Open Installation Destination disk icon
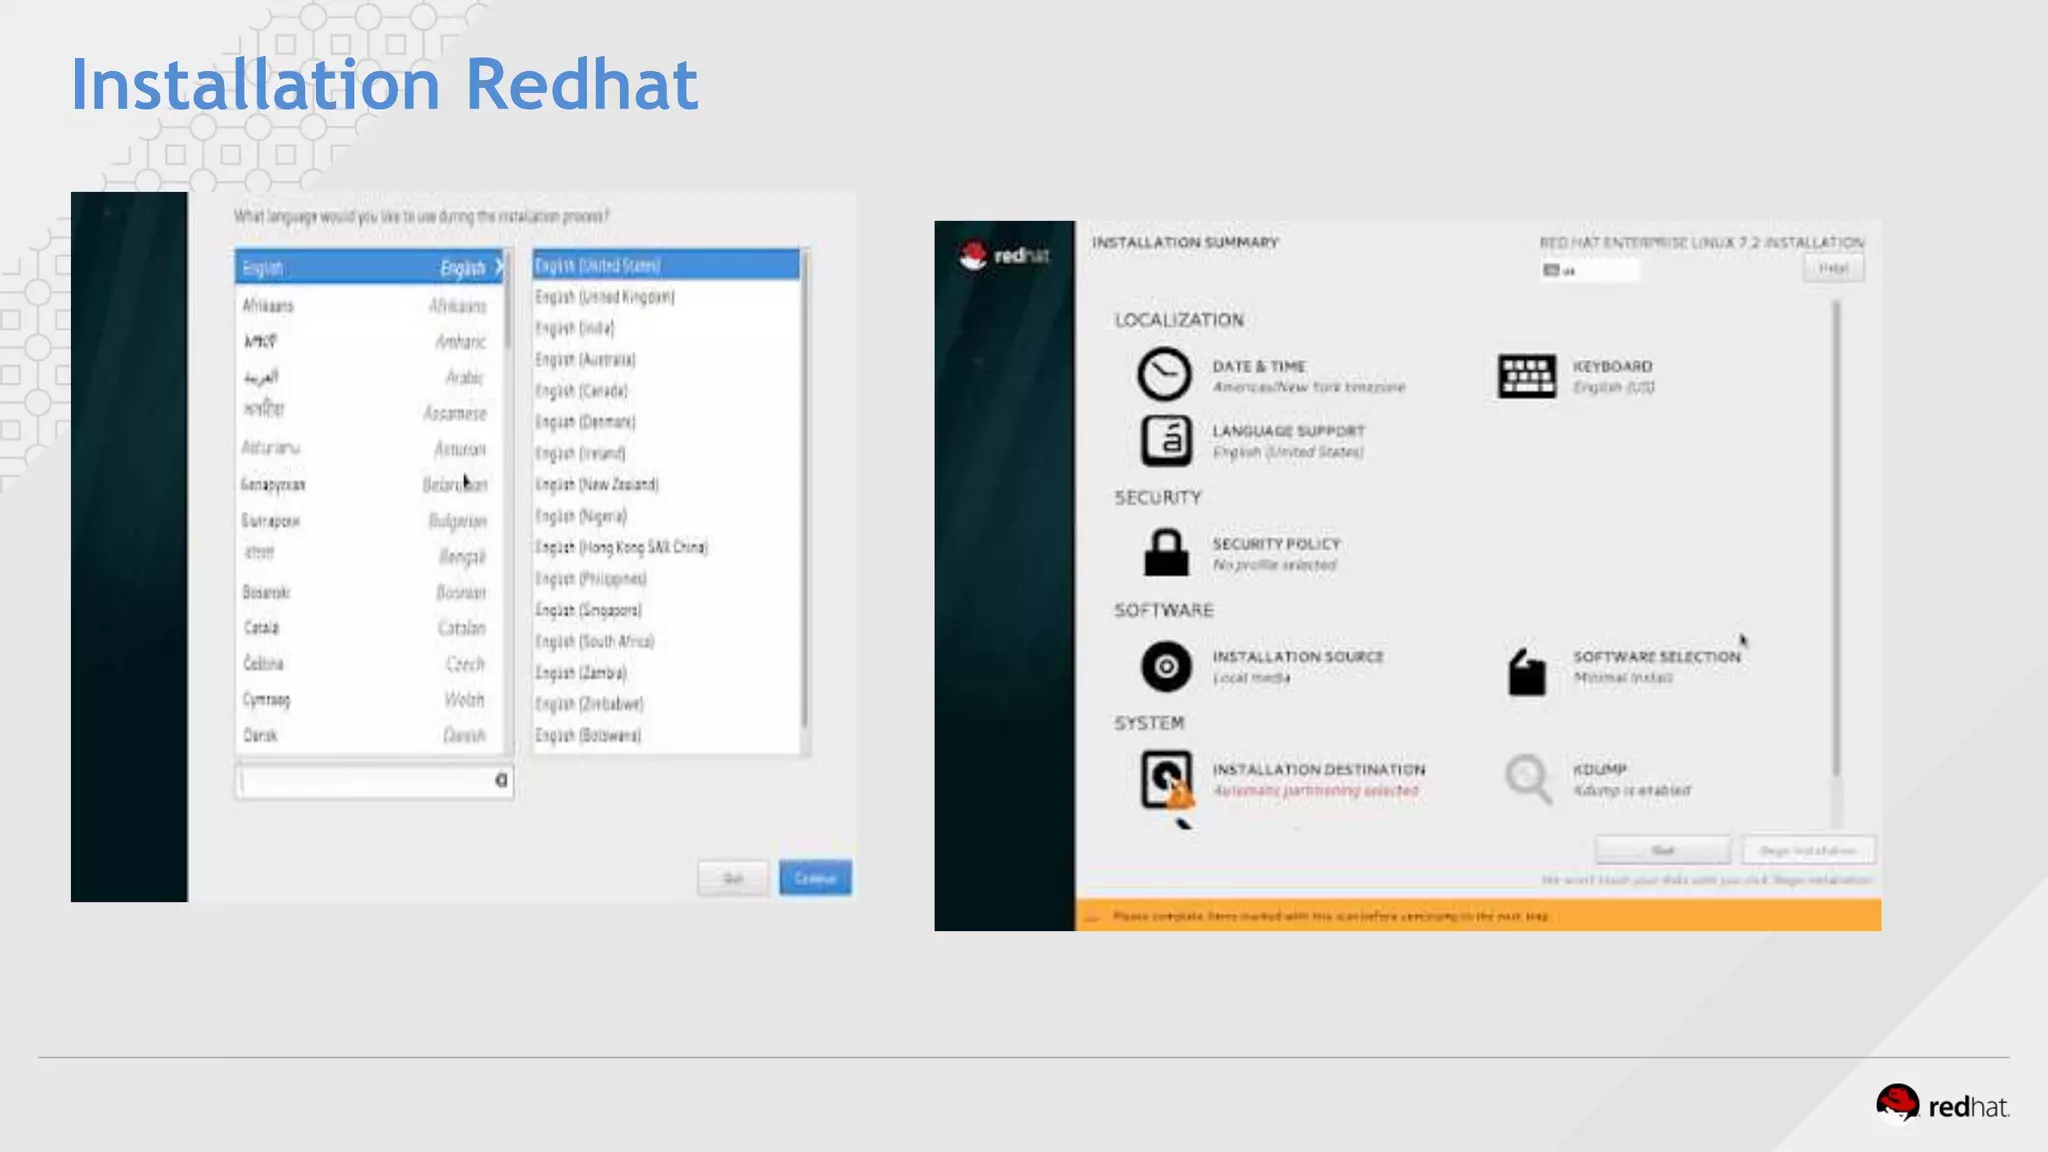The image size is (2048, 1152). [x=1166, y=778]
